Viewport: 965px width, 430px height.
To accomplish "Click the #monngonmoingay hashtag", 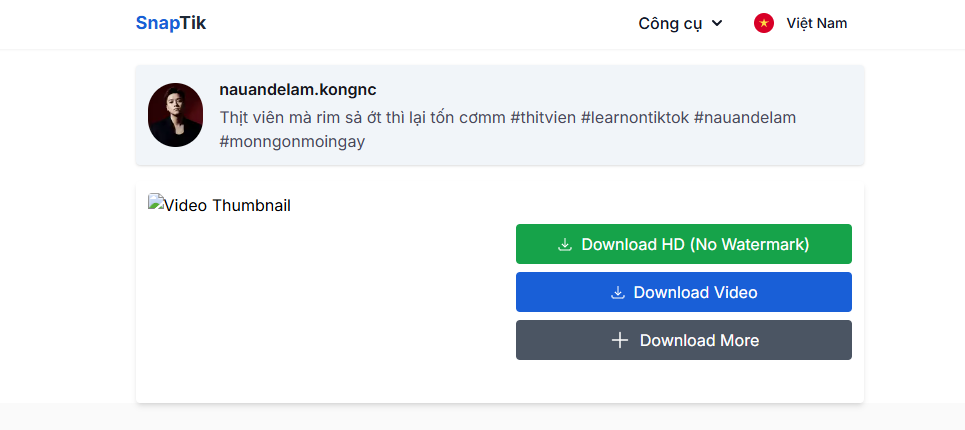I will coord(292,141).
